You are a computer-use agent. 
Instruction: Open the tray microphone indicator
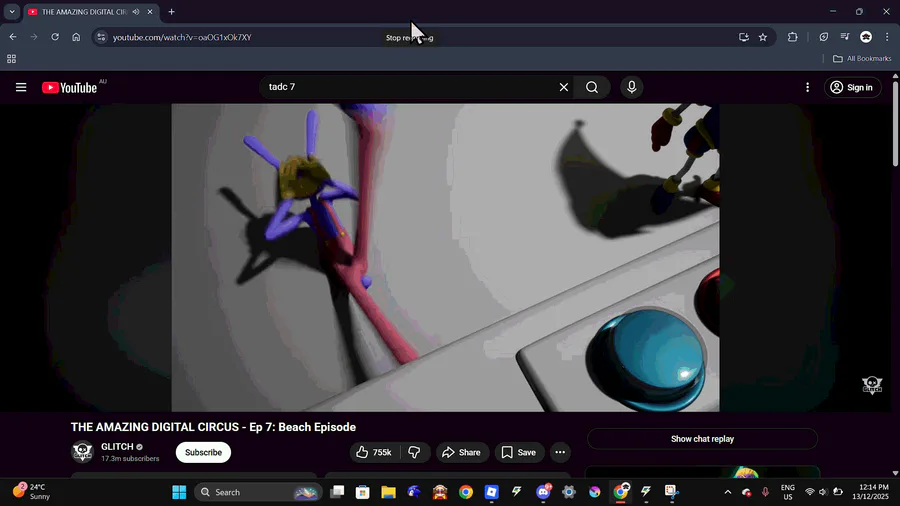tap(765, 492)
